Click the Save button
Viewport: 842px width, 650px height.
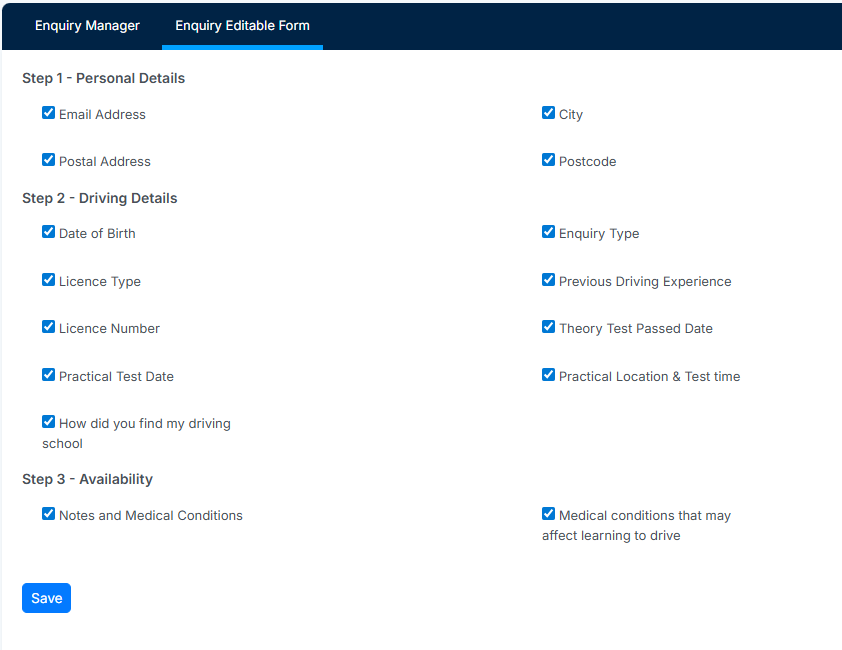coord(46,598)
